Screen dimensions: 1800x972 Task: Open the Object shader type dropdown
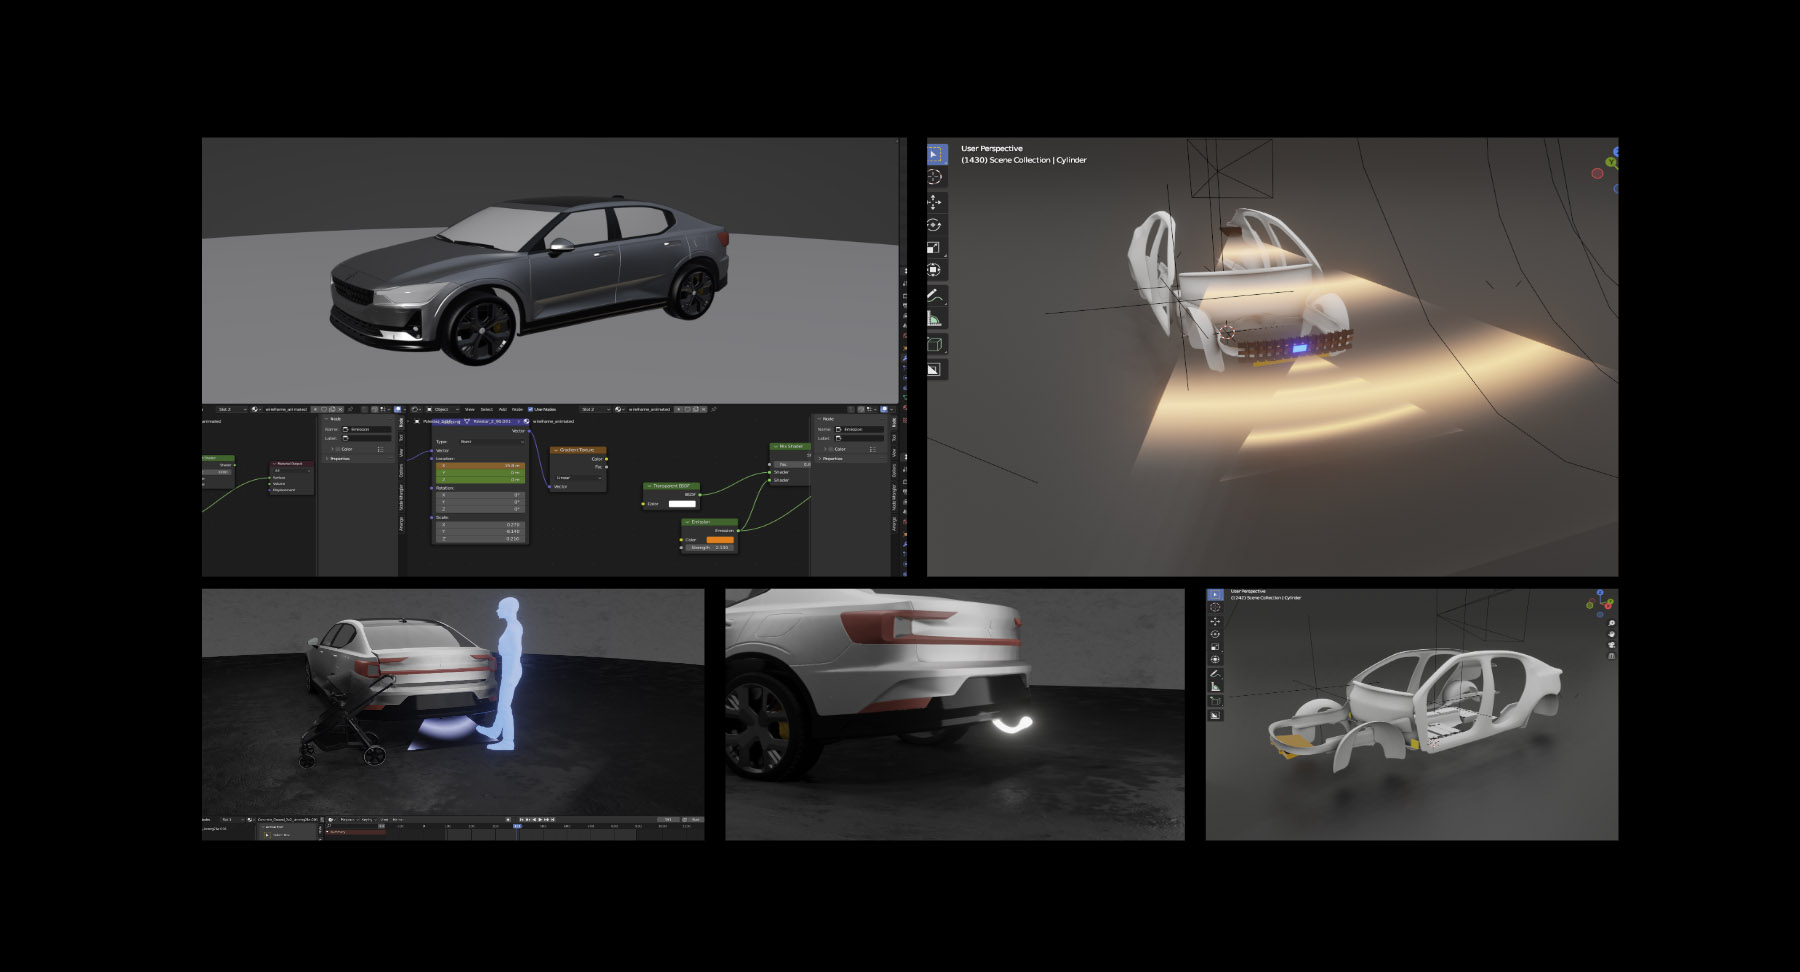click(441, 409)
